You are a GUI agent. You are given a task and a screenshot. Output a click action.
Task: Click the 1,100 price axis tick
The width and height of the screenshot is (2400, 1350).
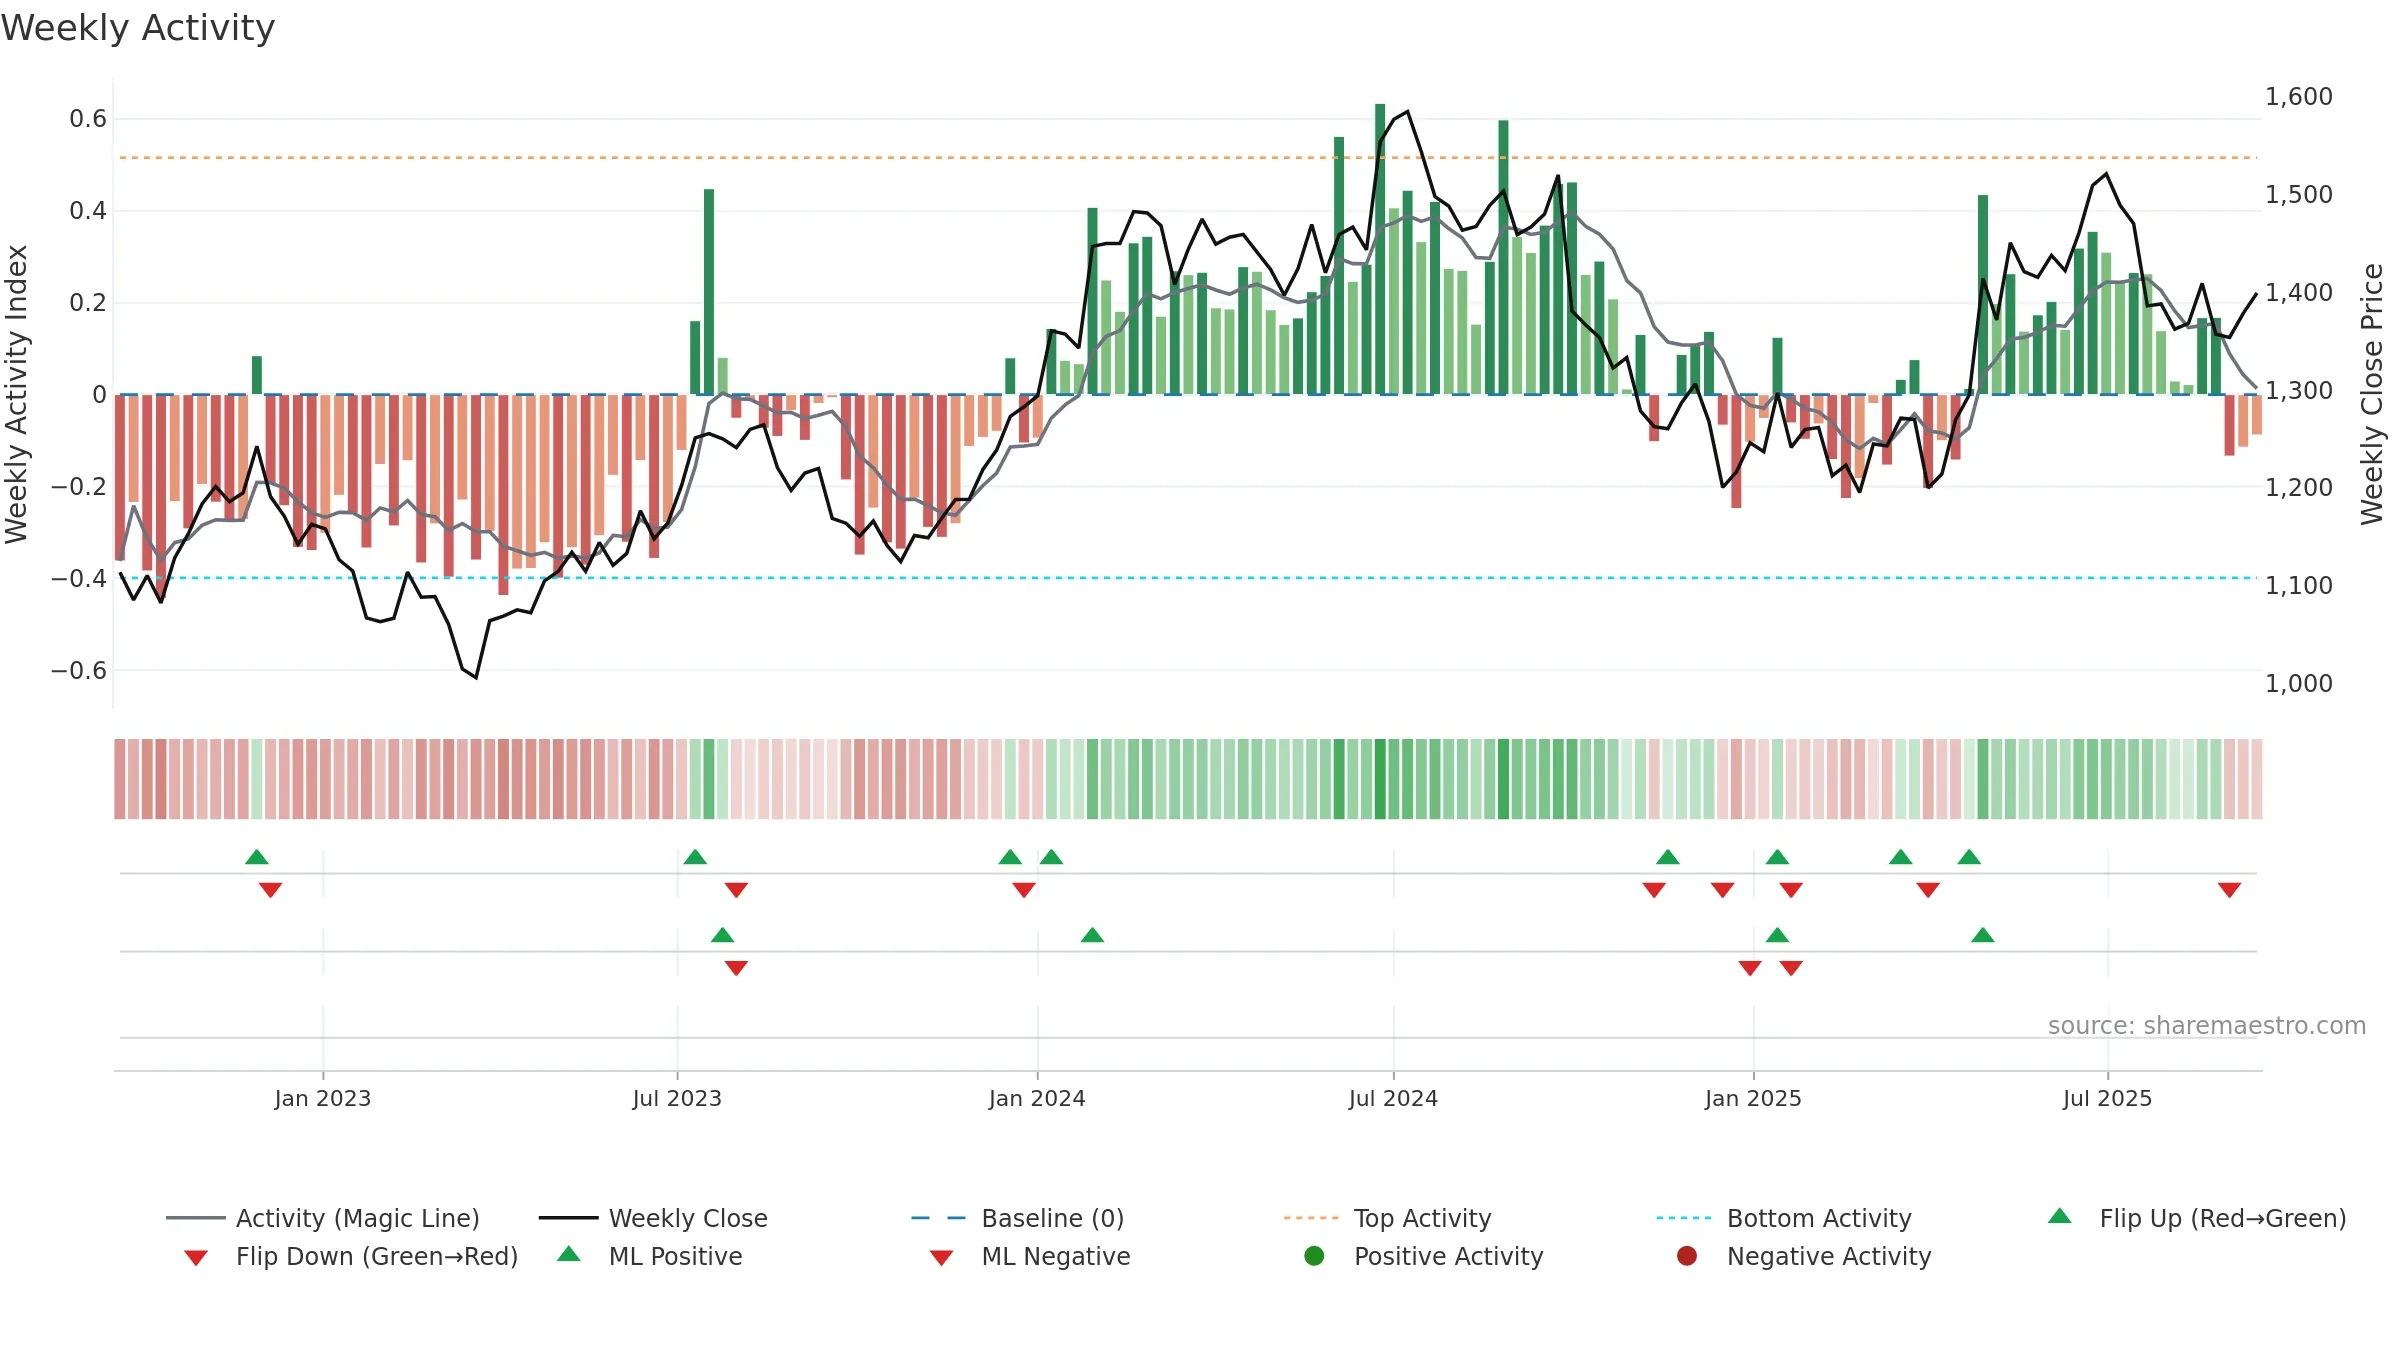pos(2299,586)
